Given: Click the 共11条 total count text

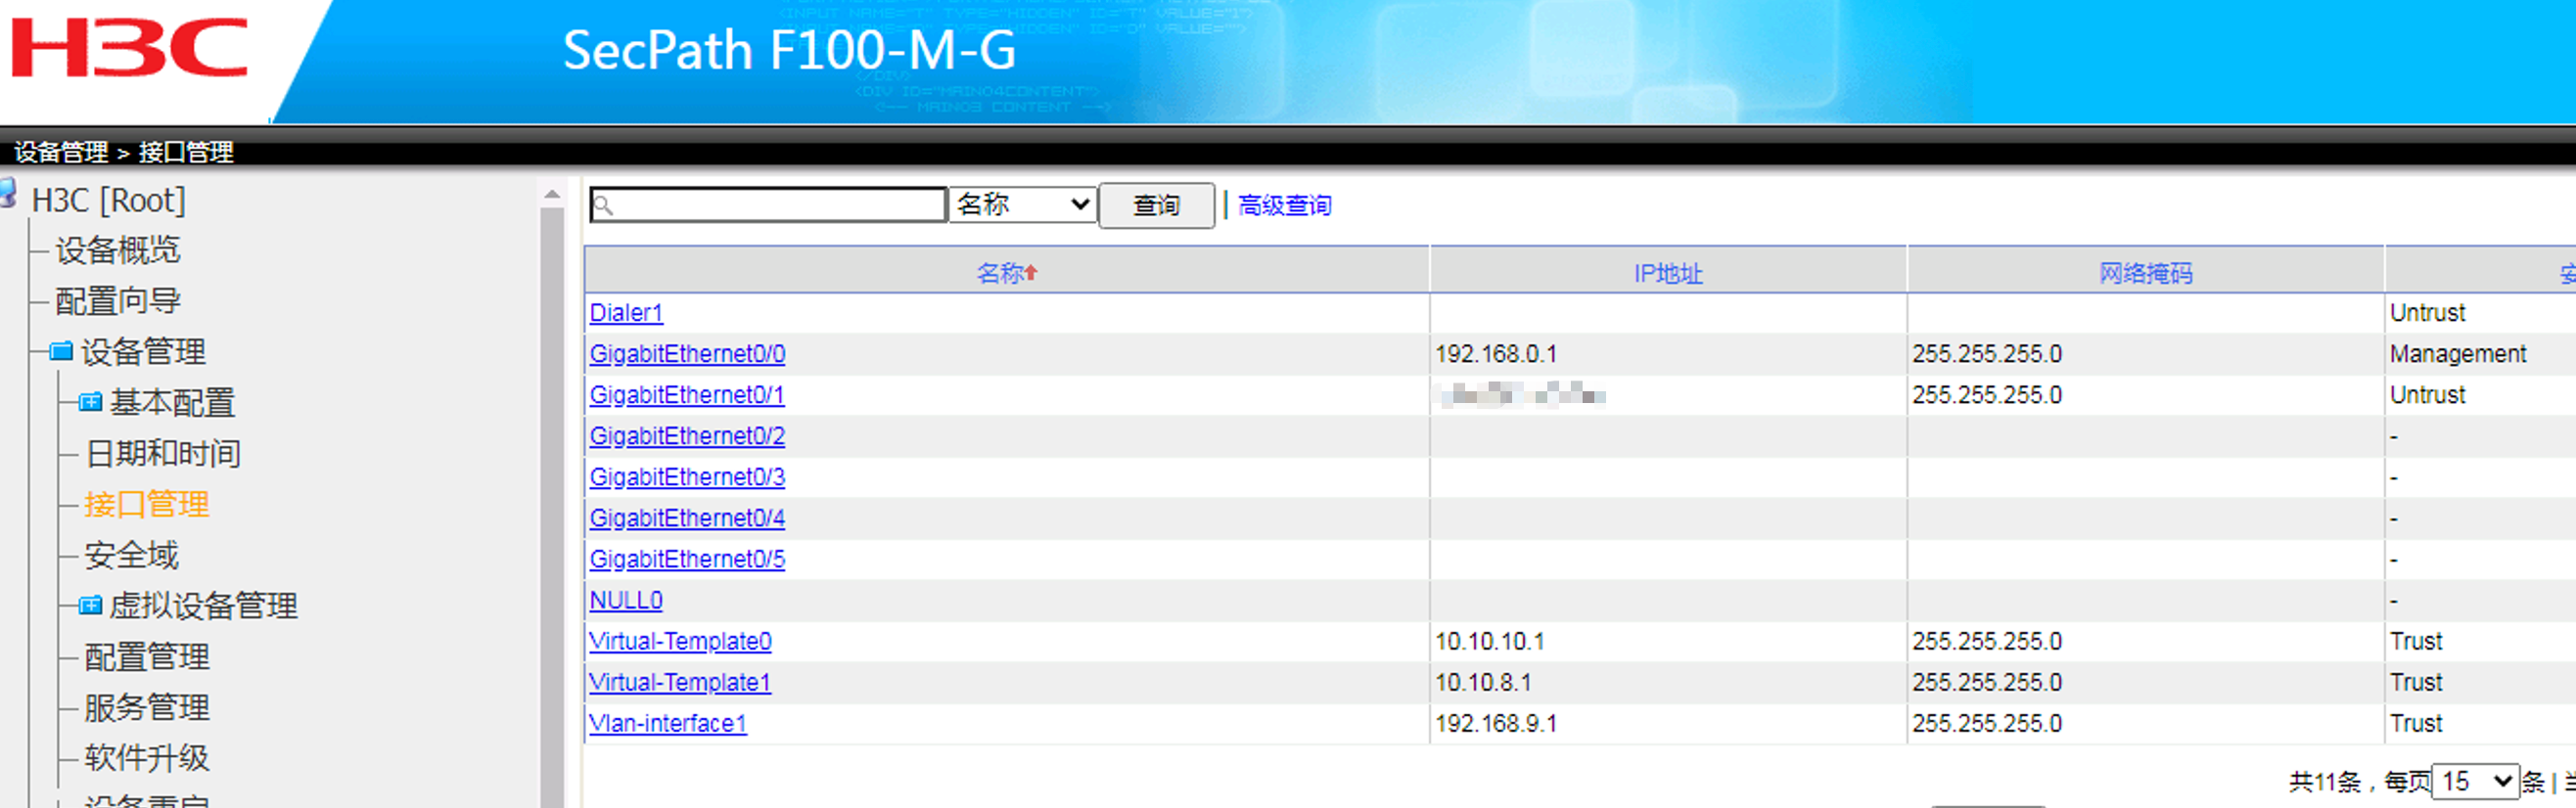Looking at the screenshot, I should 2325,781.
